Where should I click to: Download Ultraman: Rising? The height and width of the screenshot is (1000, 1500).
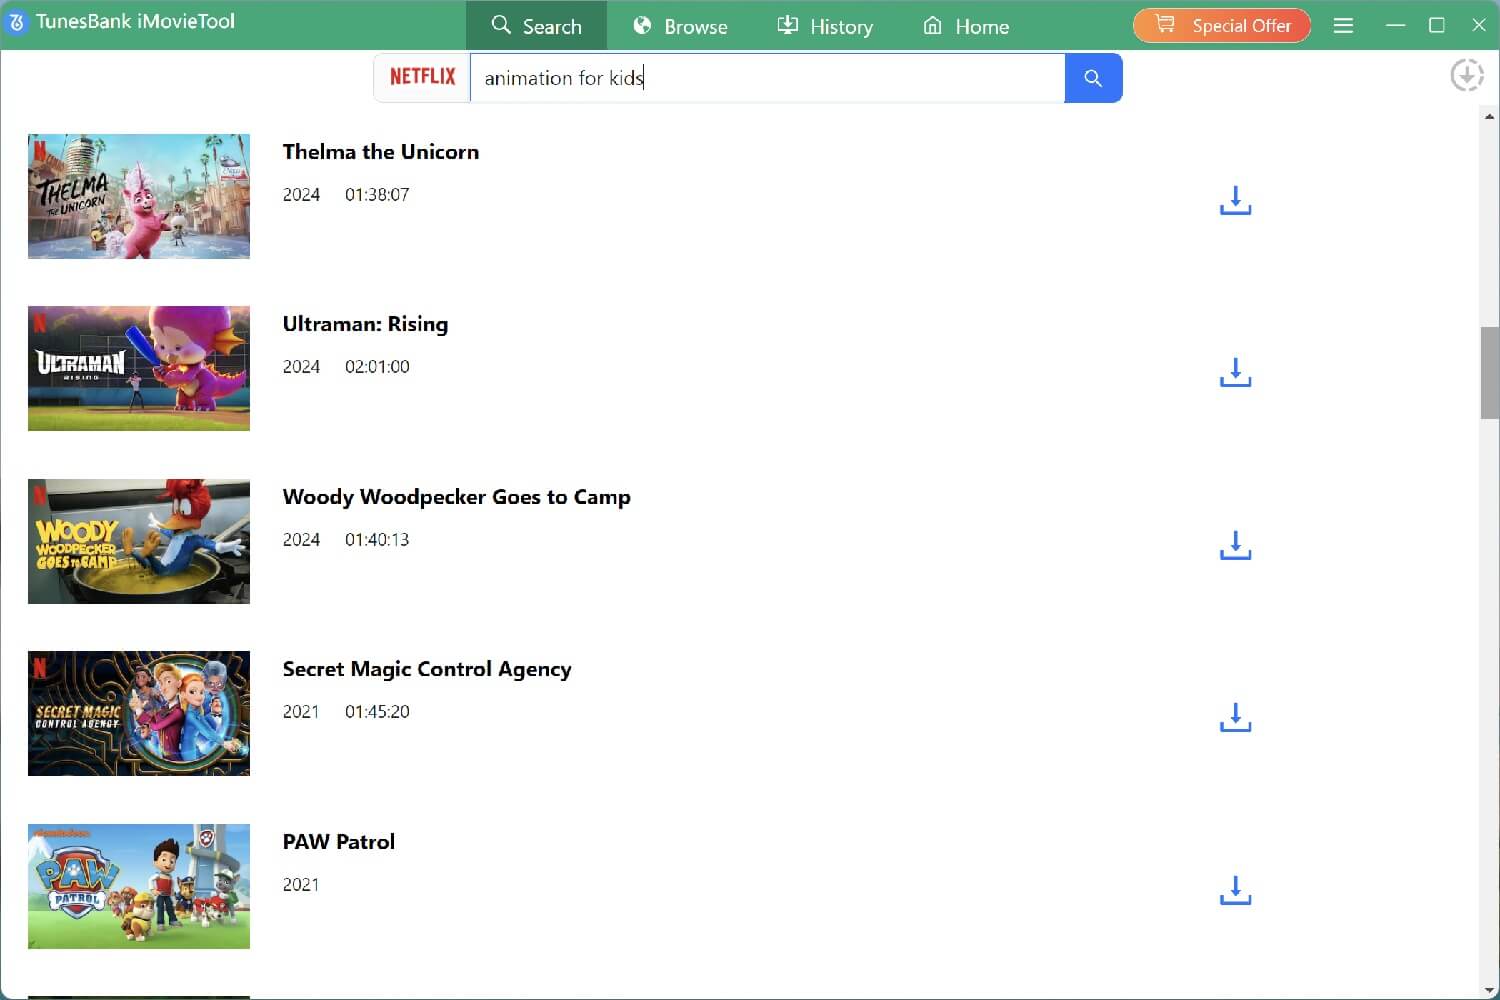point(1234,372)
